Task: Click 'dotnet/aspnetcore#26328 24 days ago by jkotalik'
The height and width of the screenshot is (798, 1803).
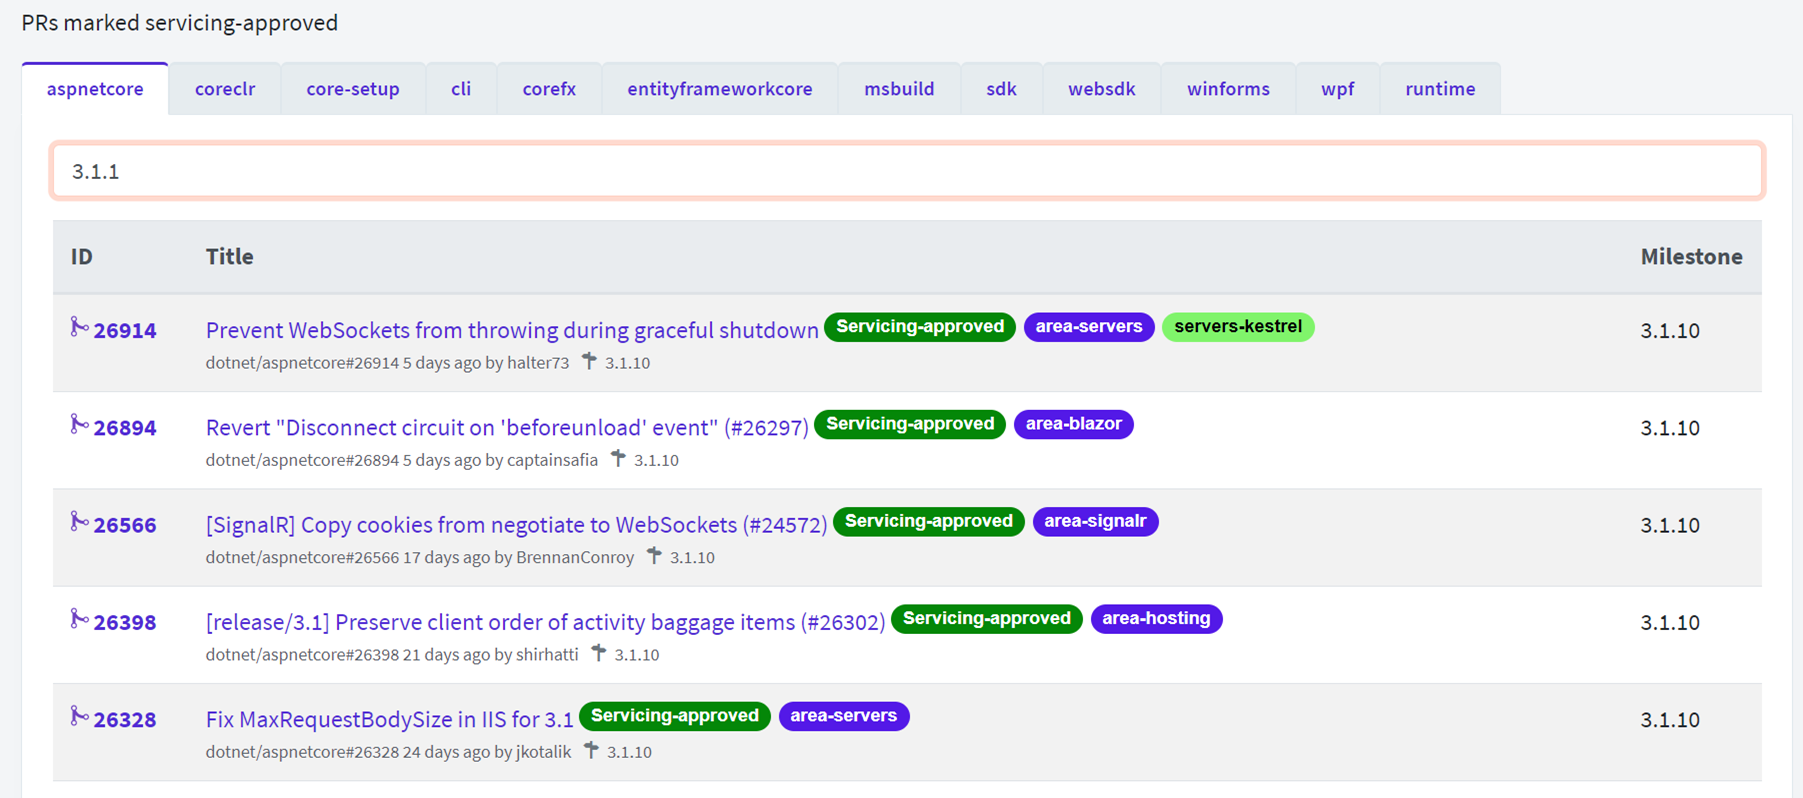Action: pos(388,752)
